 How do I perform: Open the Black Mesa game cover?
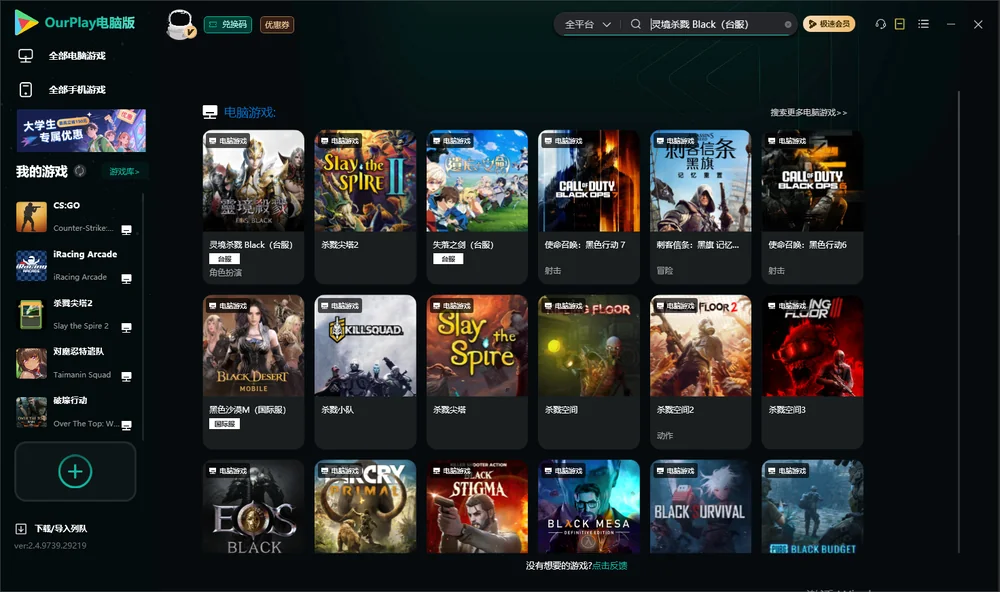(589, 507)
